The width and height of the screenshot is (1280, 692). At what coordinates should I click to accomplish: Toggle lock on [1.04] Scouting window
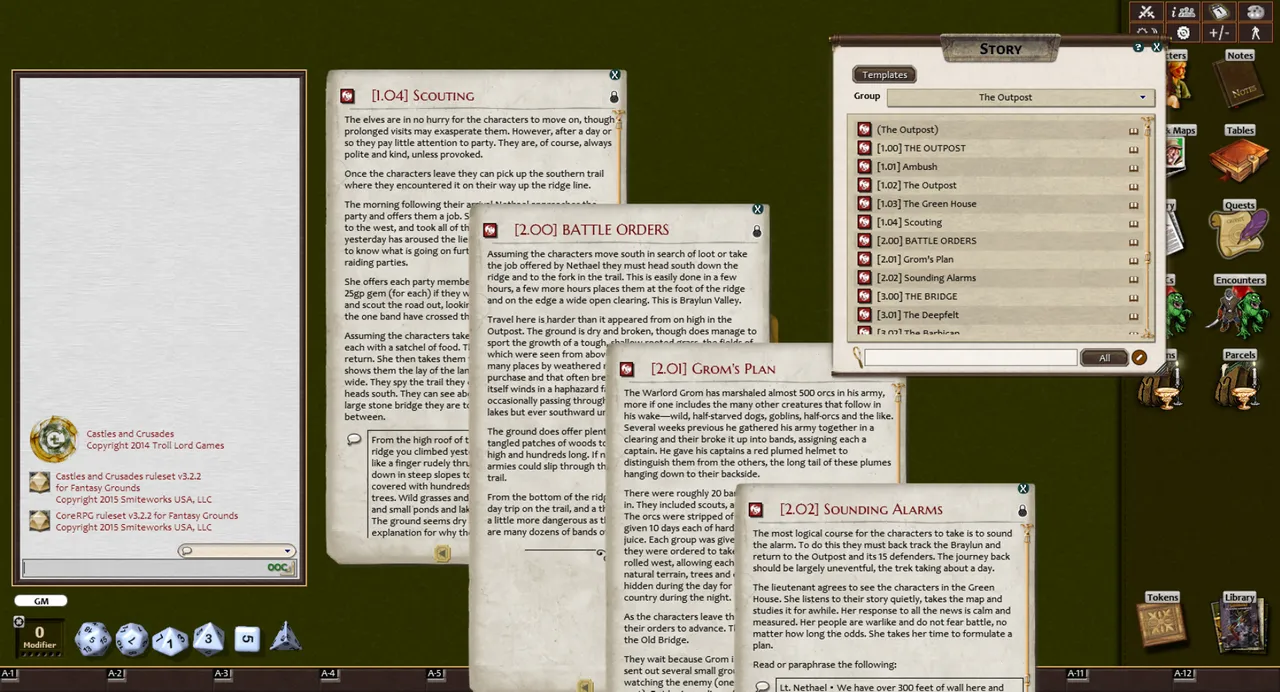pos(614,97)
